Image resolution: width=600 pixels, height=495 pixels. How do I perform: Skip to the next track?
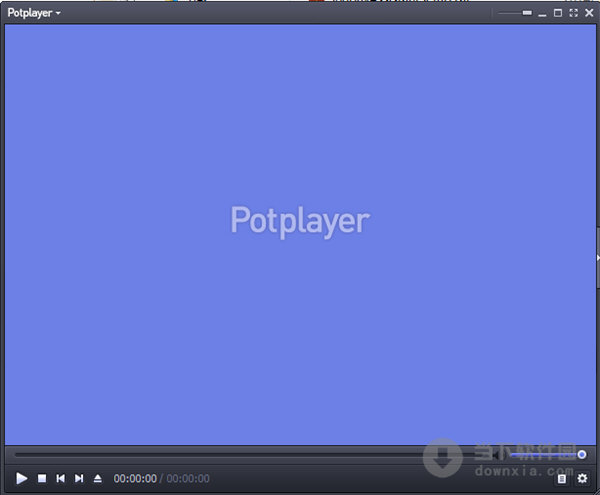(79, 478)
